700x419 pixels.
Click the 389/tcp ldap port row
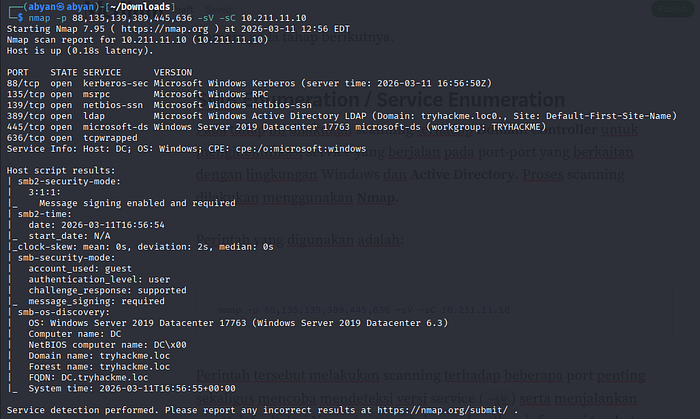342,116
